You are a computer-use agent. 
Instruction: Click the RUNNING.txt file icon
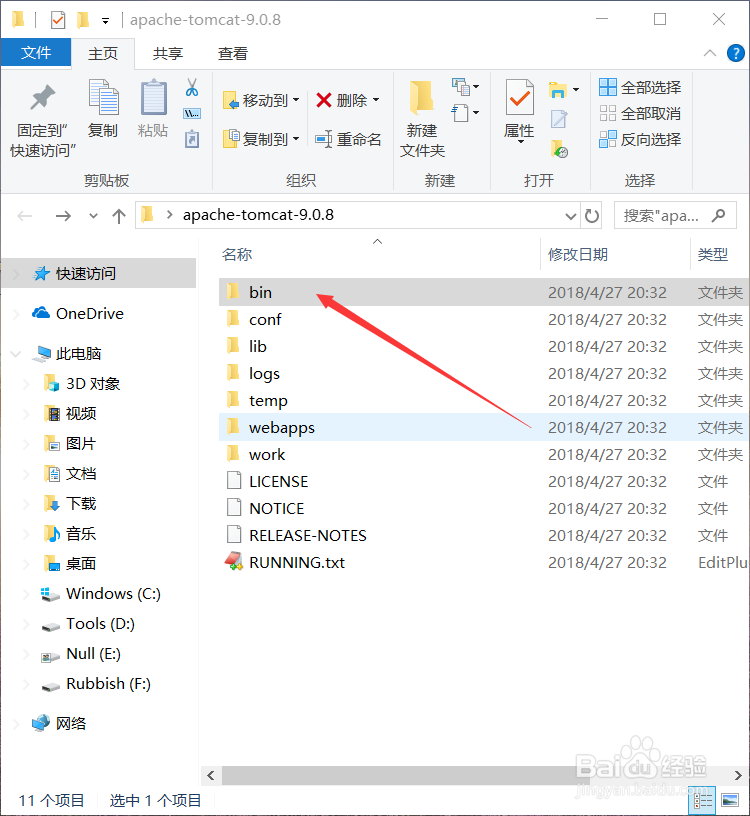[234, 562]
